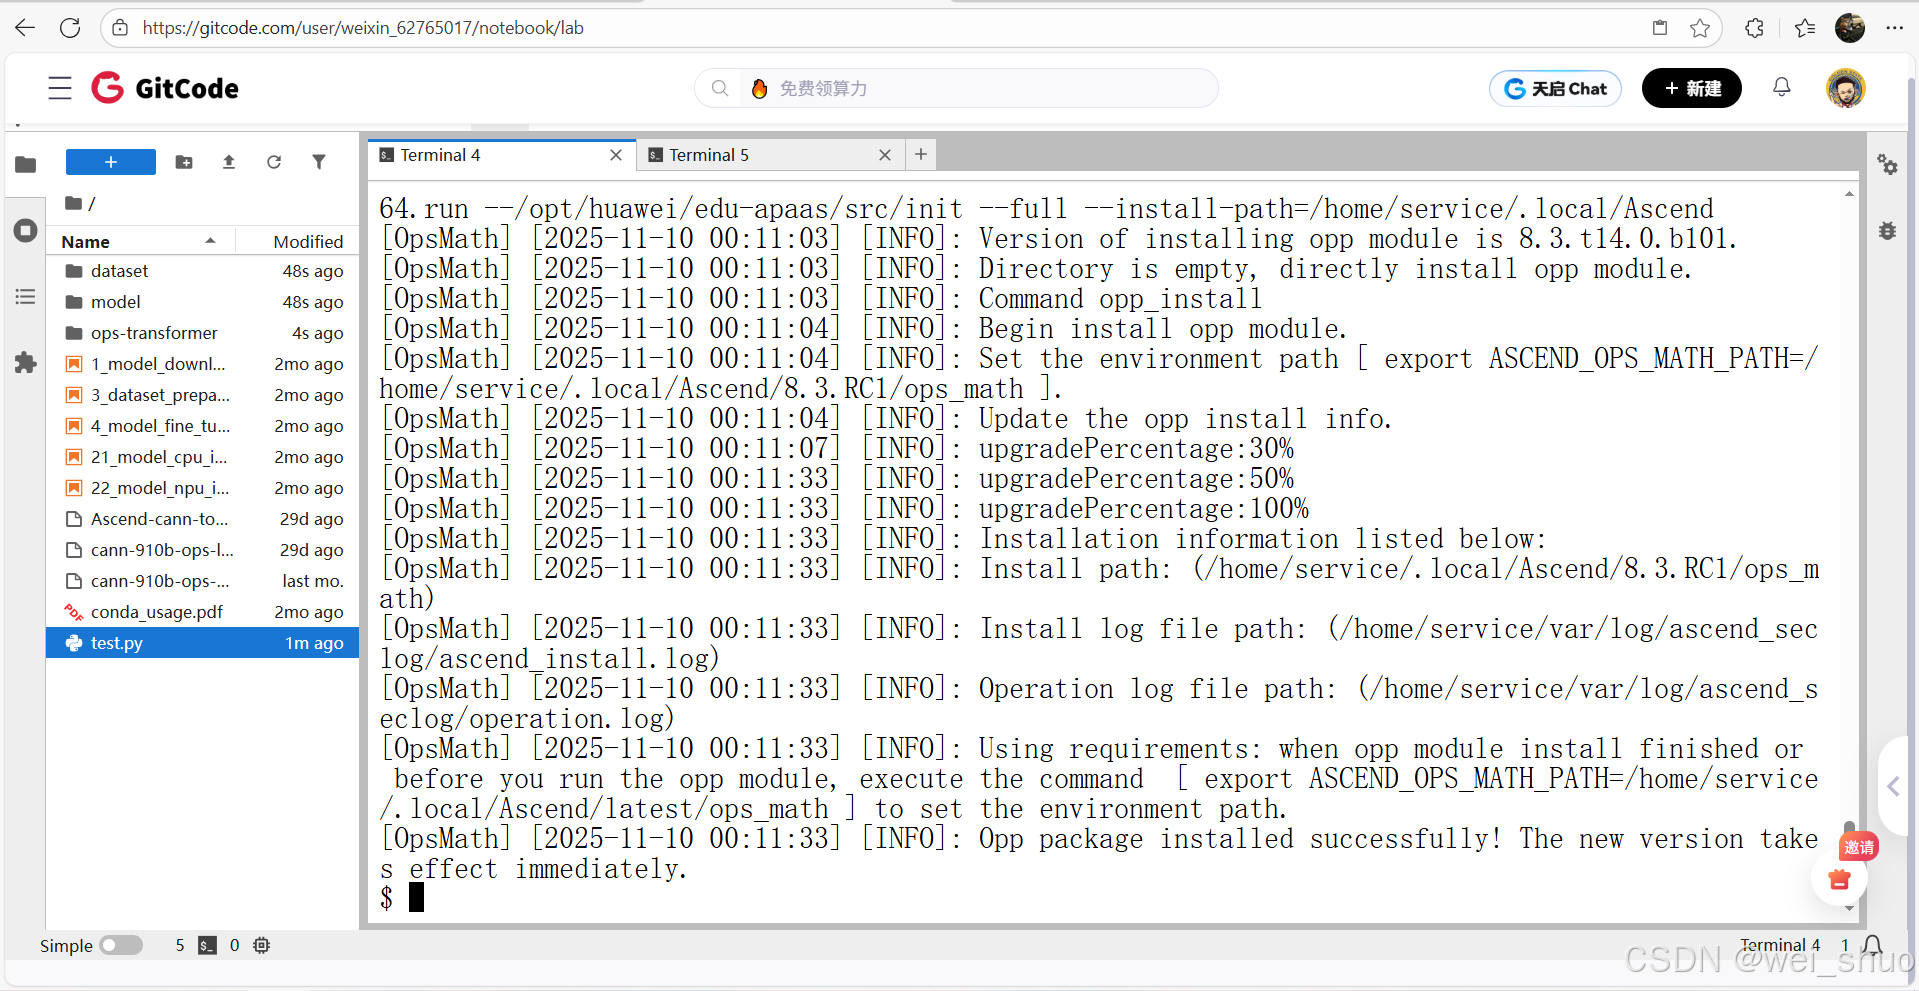The width and height of the screenshot is (1919, 991).
Task: Select the Ascend-cann-to... file
Action: [x=203, y=519]
